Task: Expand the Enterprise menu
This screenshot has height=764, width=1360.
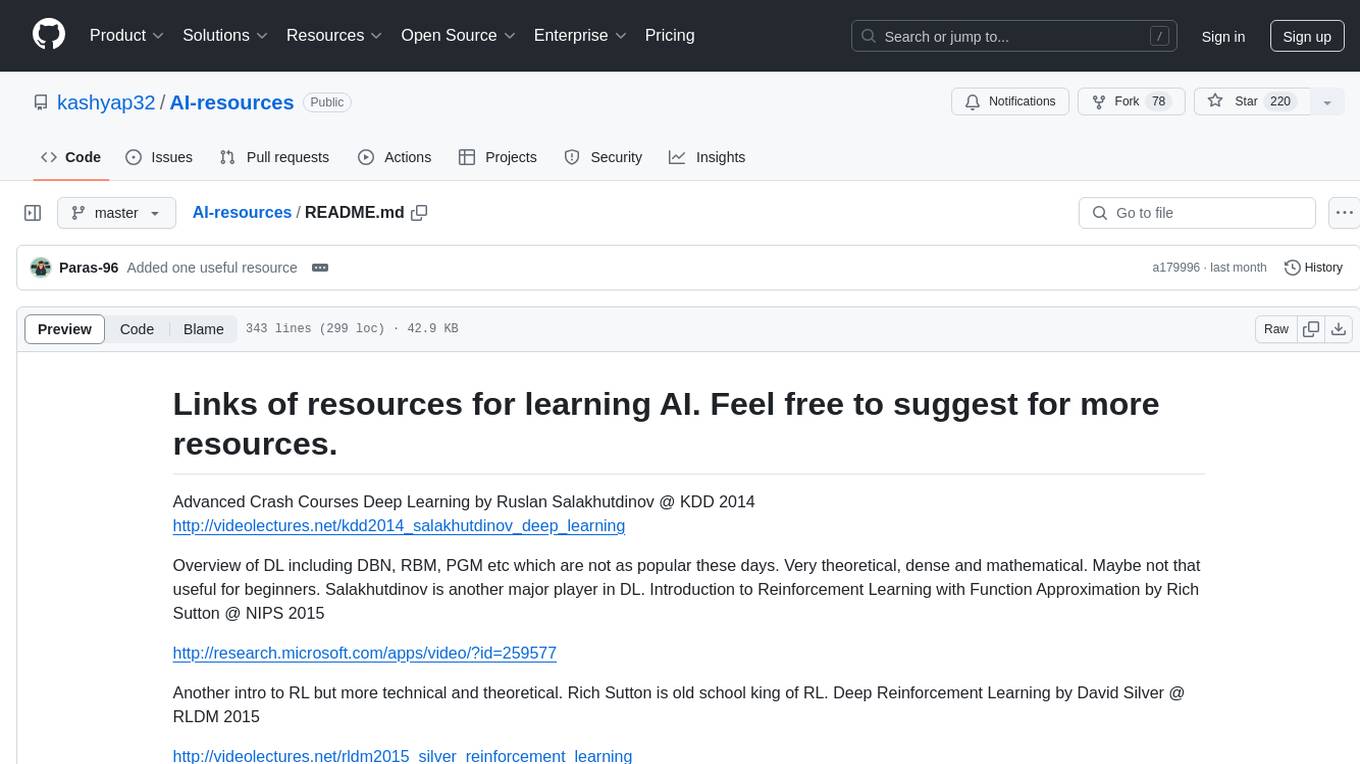Action: point(580,35)
